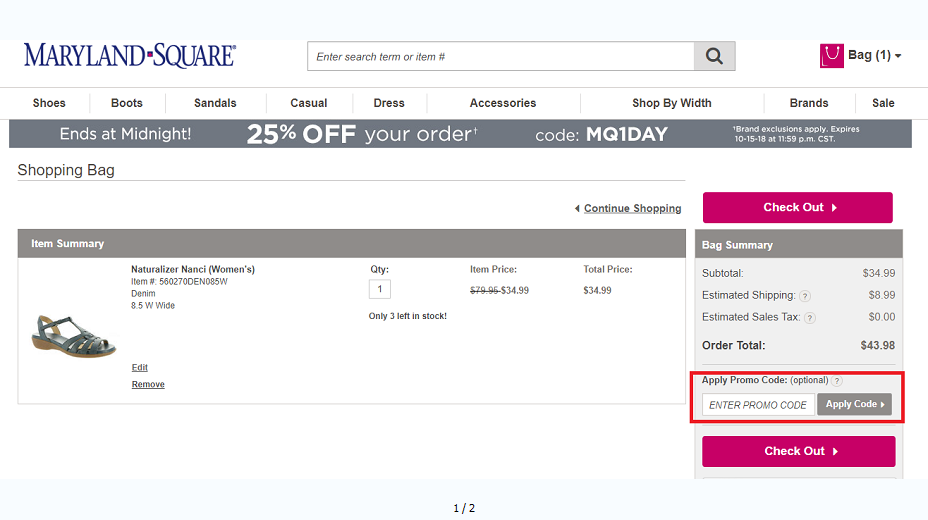This screenshot has width=928, height=520.
Task: Open the Dress menu
Action: coord(389,103)
